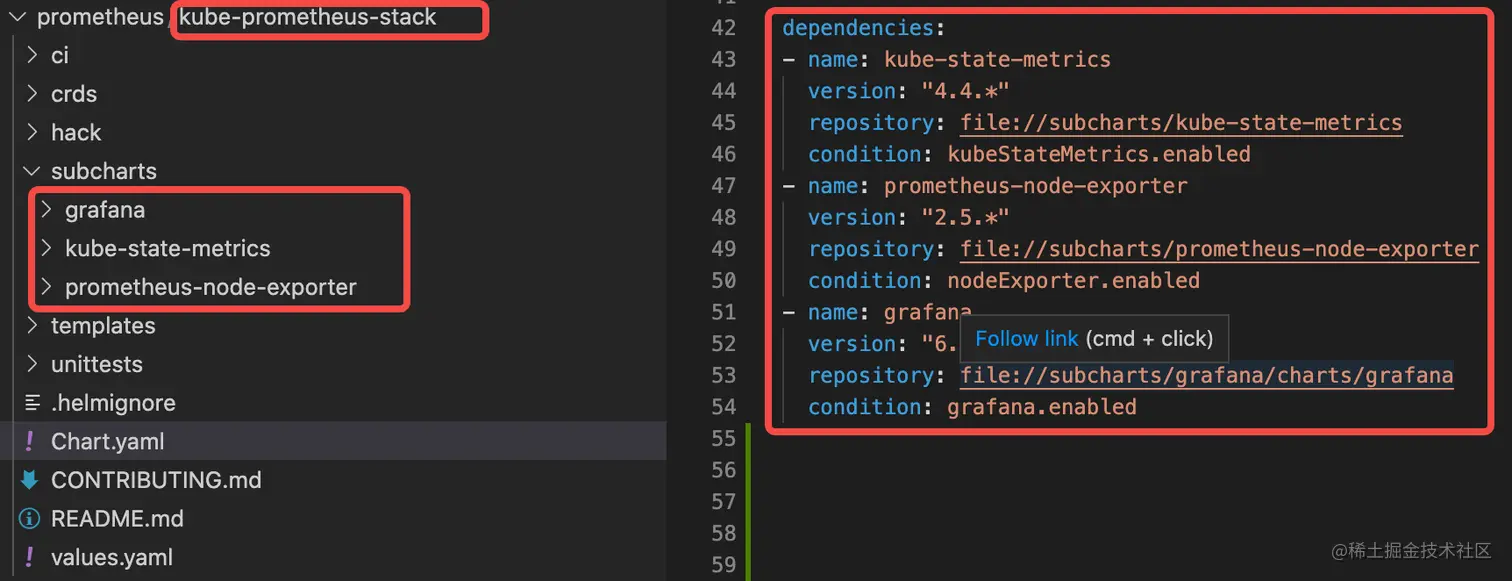Click line number 58 in the gutter
1512x581 pixels.
(724, 534)
